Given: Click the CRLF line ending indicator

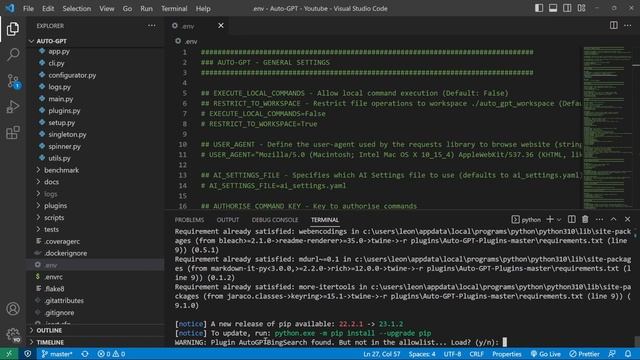Looking at the screenshot, I should (476, 354).
